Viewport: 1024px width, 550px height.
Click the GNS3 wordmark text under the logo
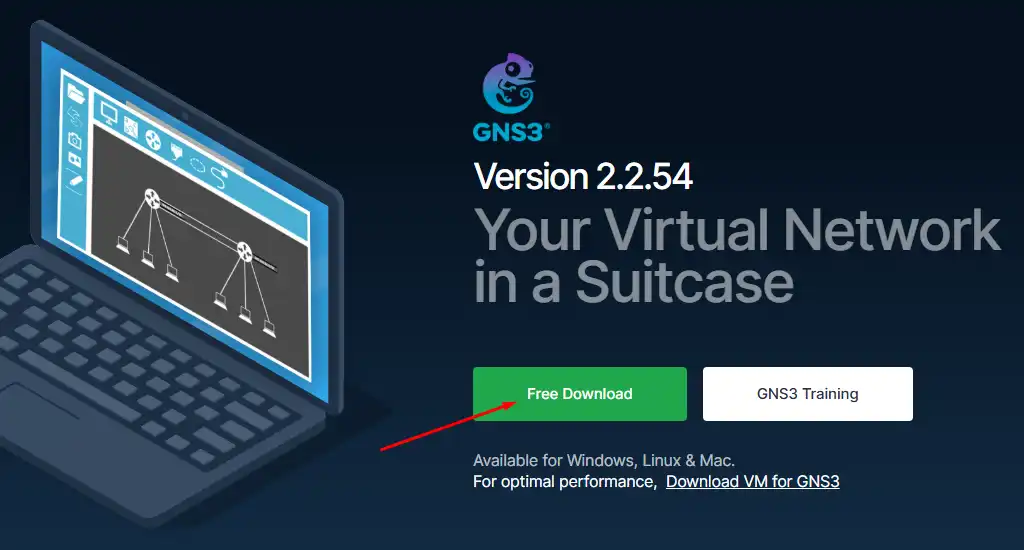[x=511, y=132]
